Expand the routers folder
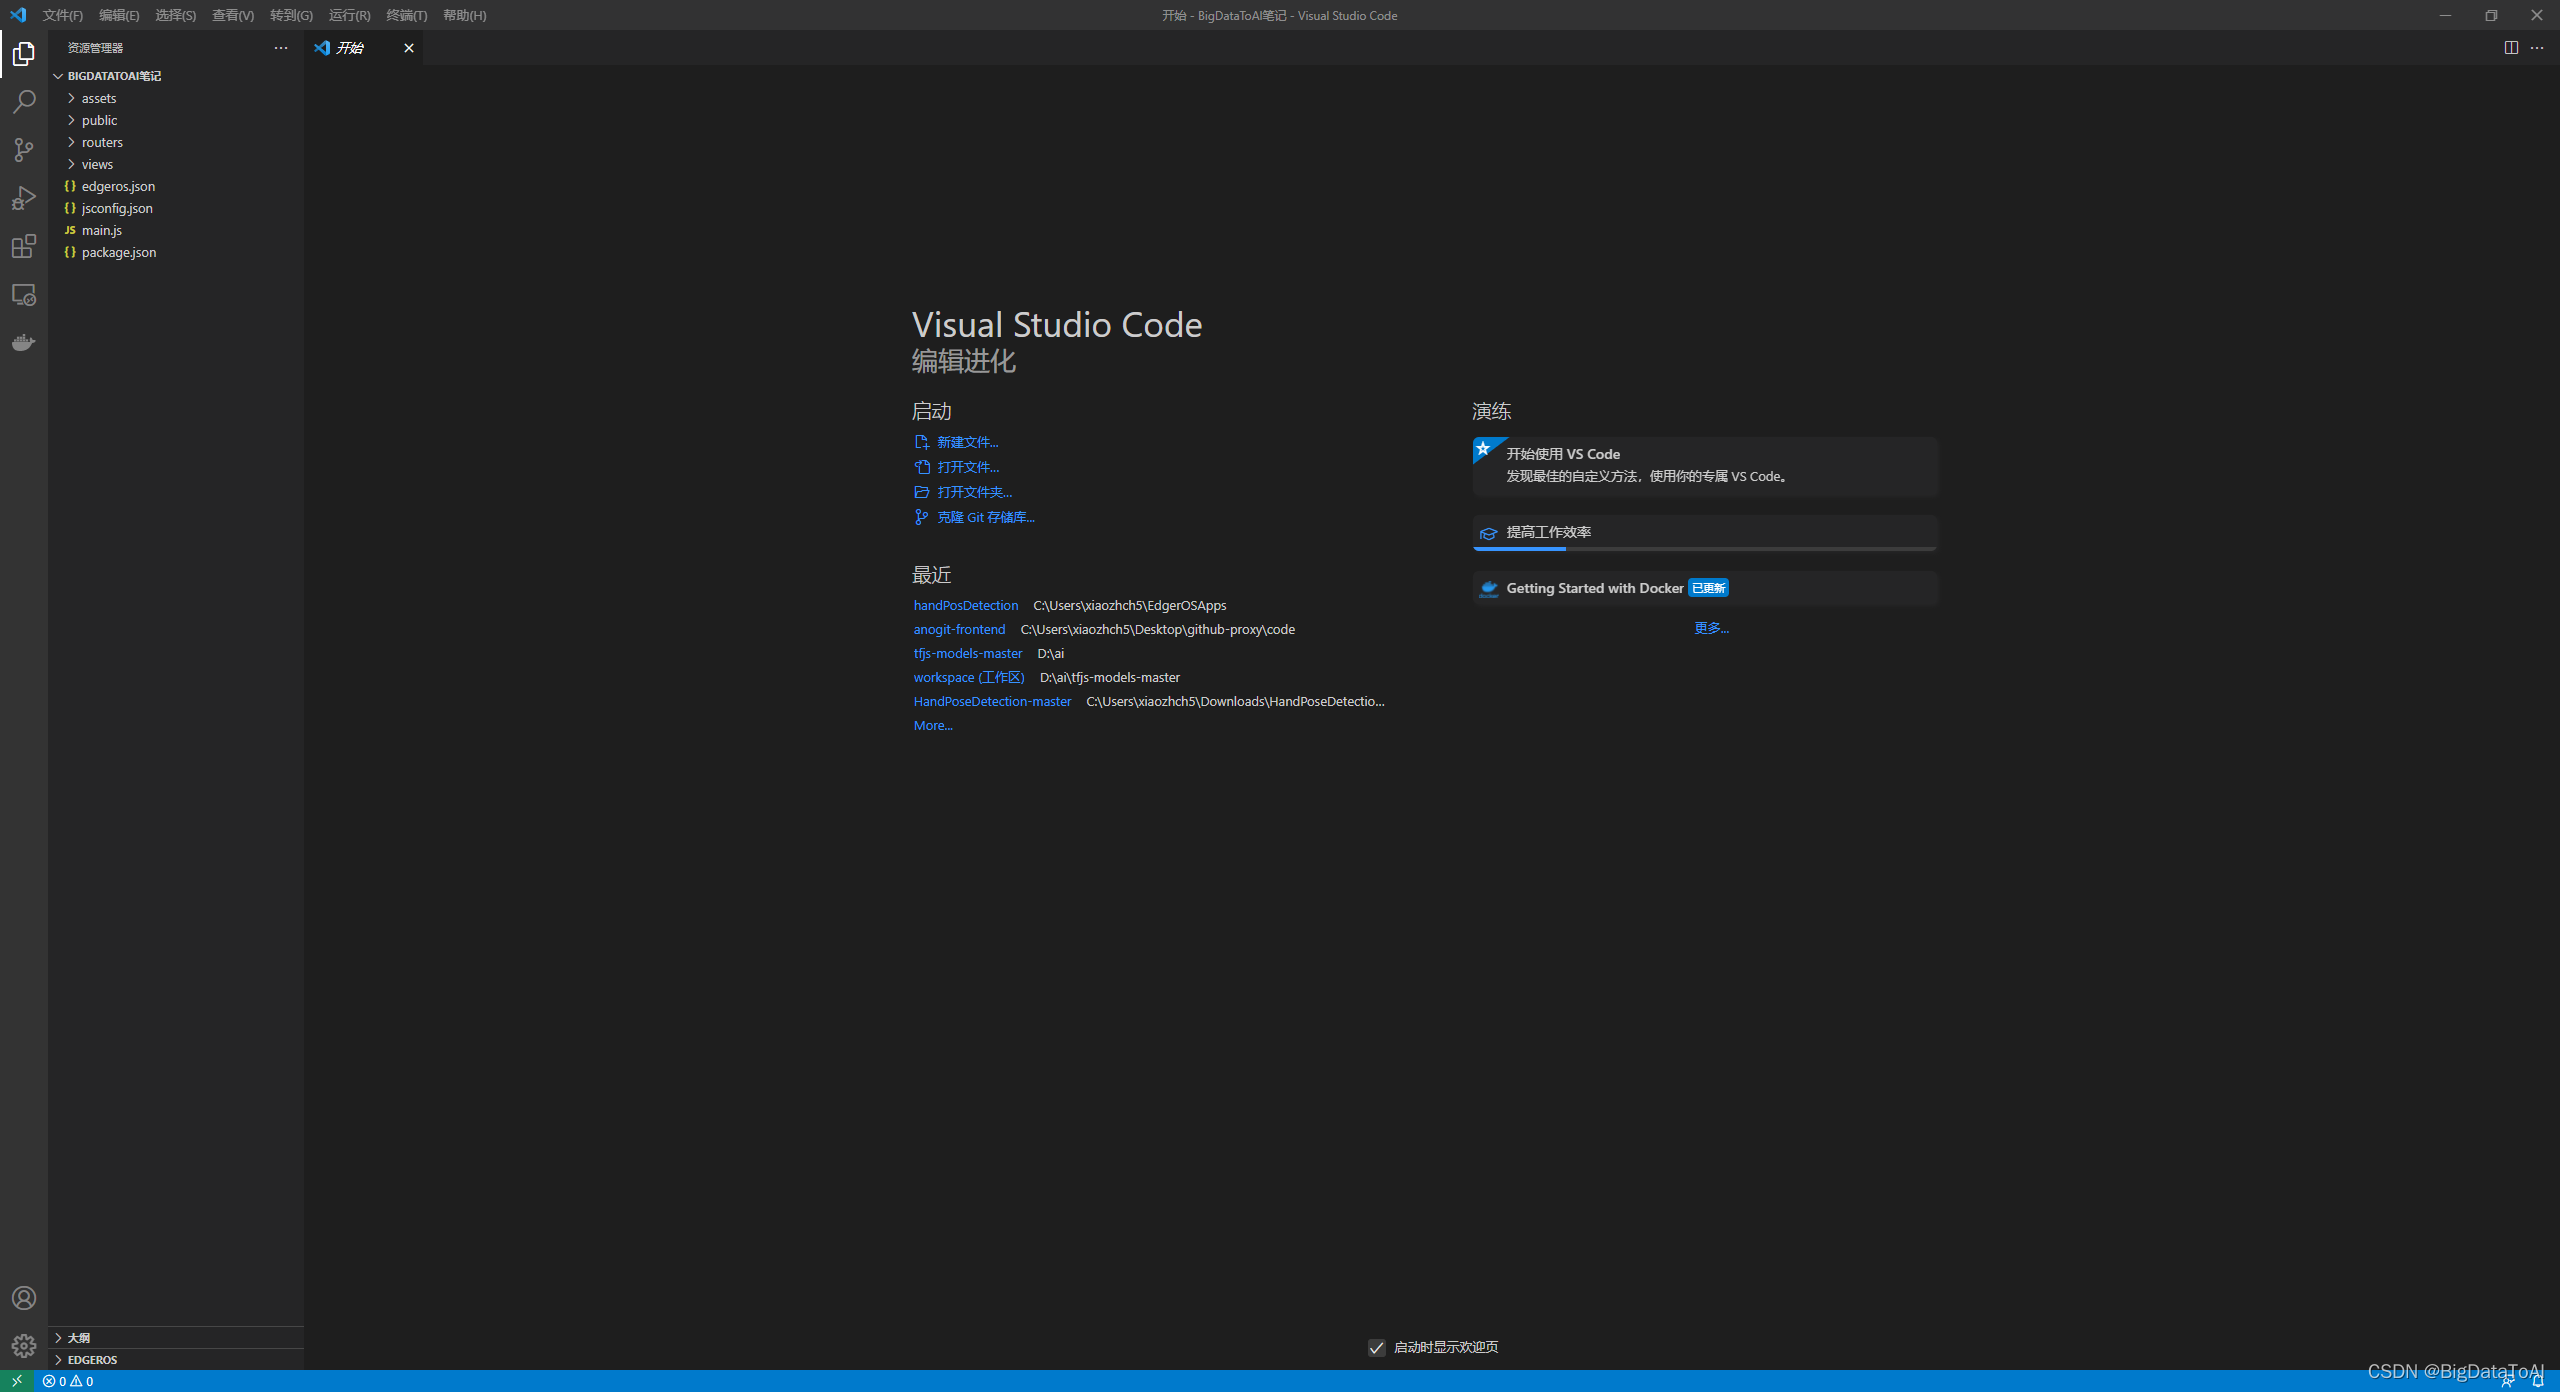Viewport: 2560px width, 1392px height. coord(102,142)
